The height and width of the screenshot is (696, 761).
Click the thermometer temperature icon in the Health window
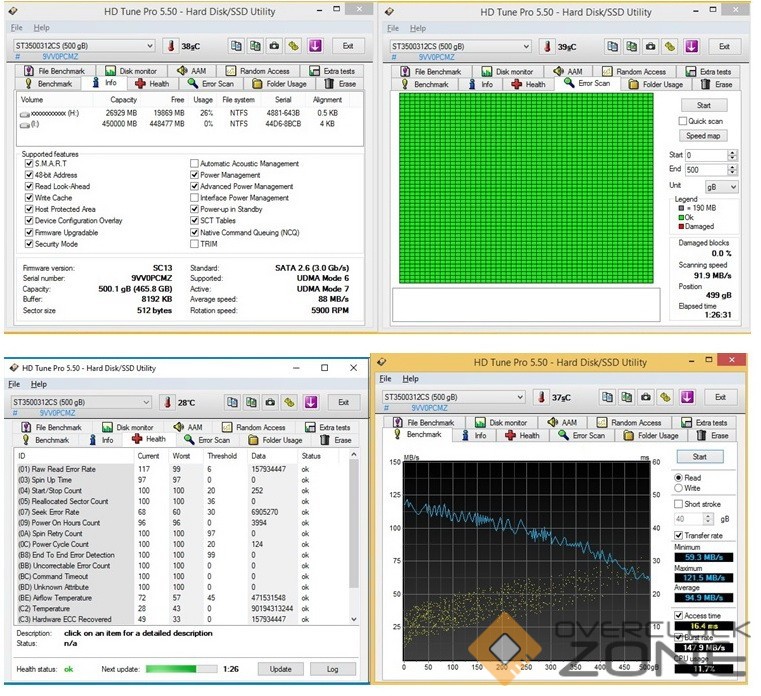tap(167, 402)
